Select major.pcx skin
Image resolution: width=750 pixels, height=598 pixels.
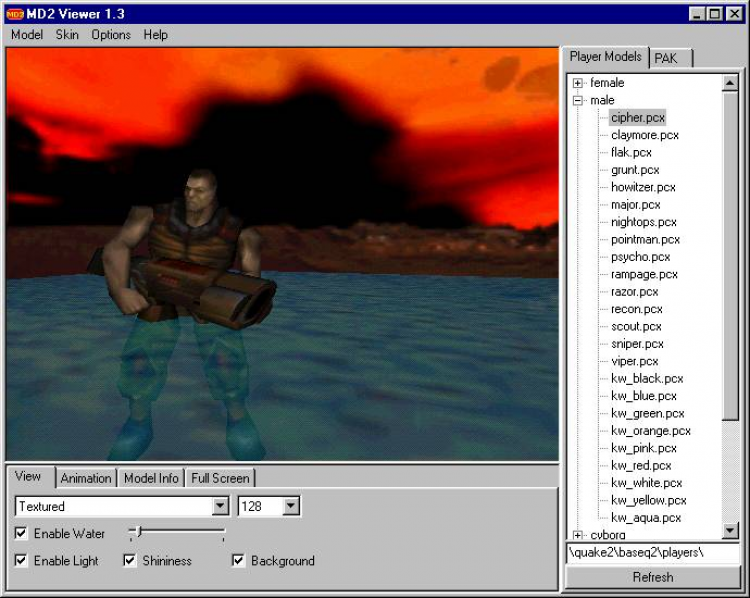635,205
